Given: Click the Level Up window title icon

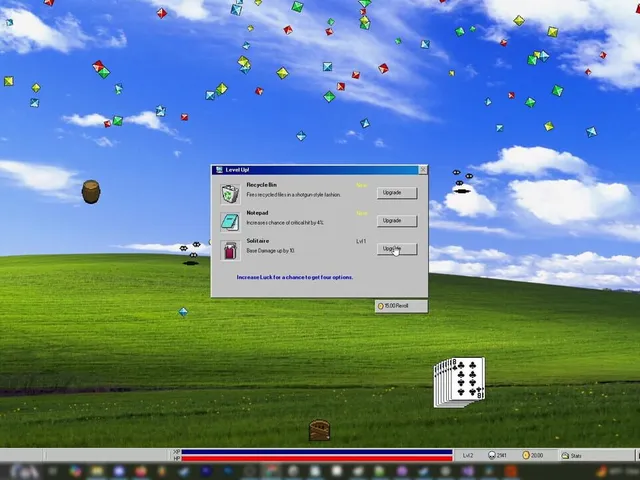Looking at the screenshot, I should coord(219,170).
